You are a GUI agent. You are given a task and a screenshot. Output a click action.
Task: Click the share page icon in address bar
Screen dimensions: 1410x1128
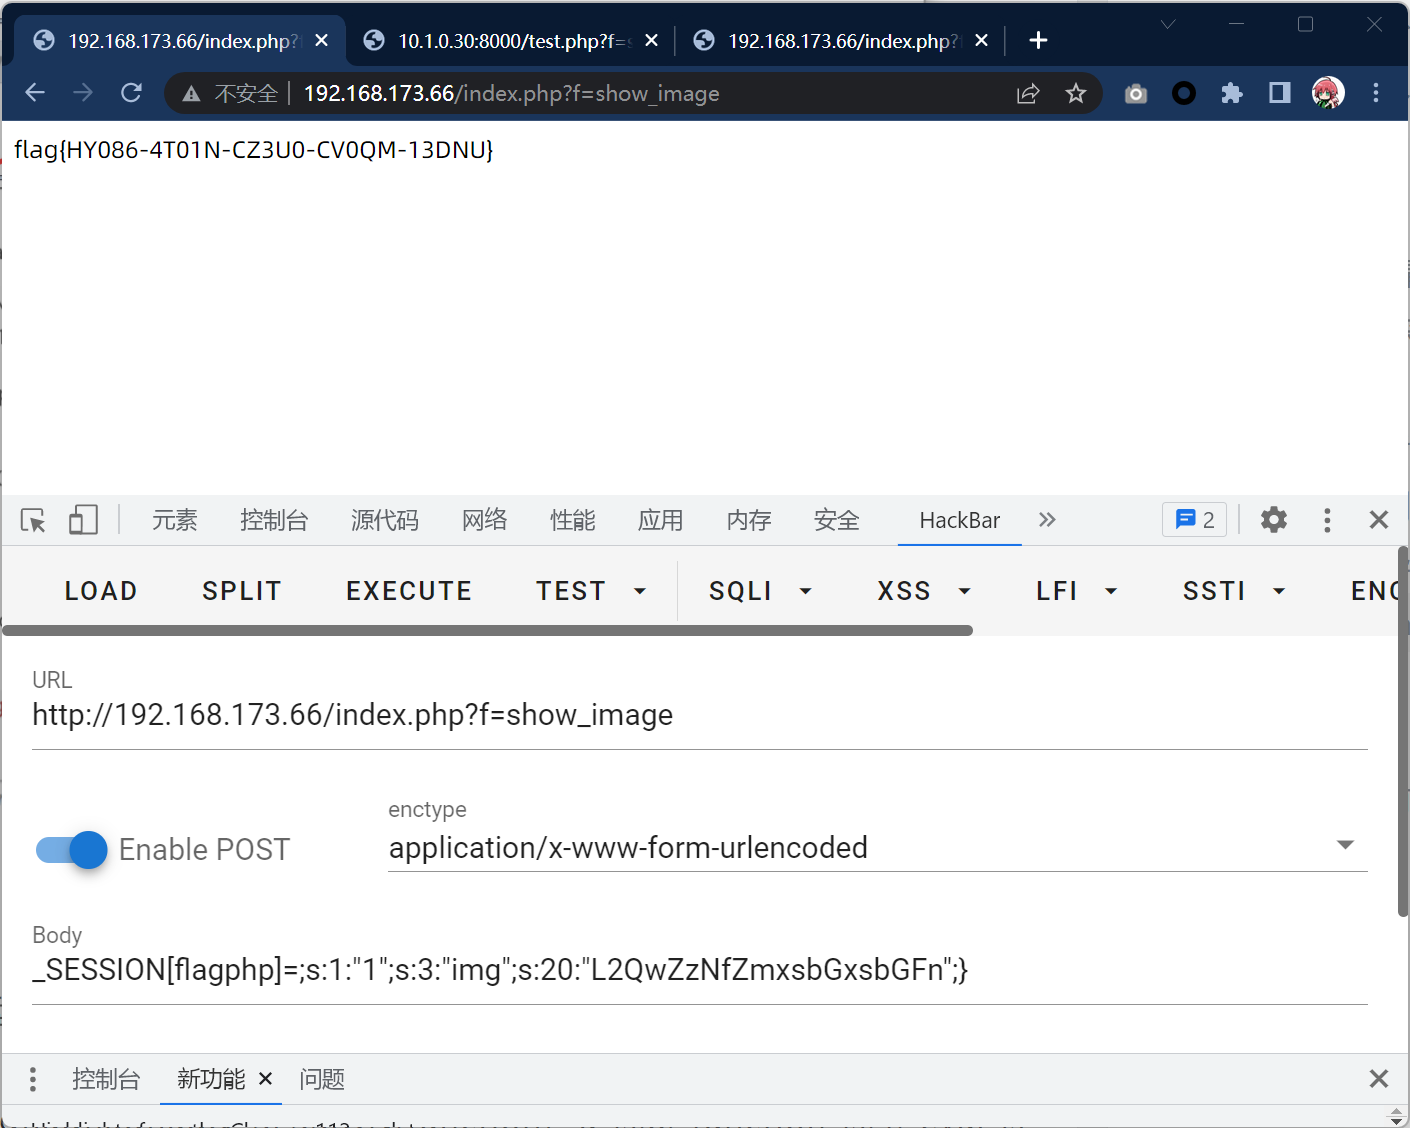click(1028, 93)
